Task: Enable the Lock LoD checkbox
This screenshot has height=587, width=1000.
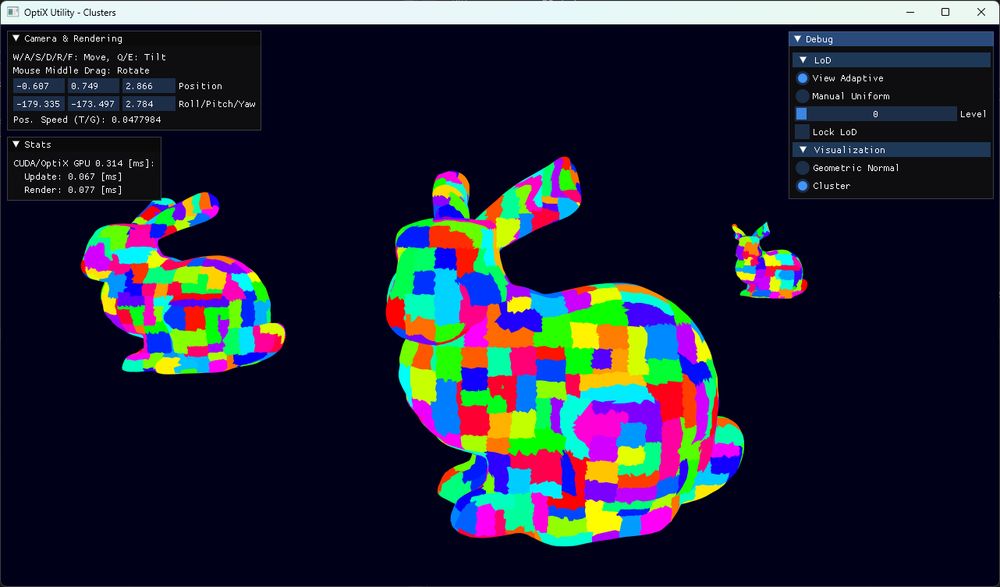Action: click(x=802, y=132)
